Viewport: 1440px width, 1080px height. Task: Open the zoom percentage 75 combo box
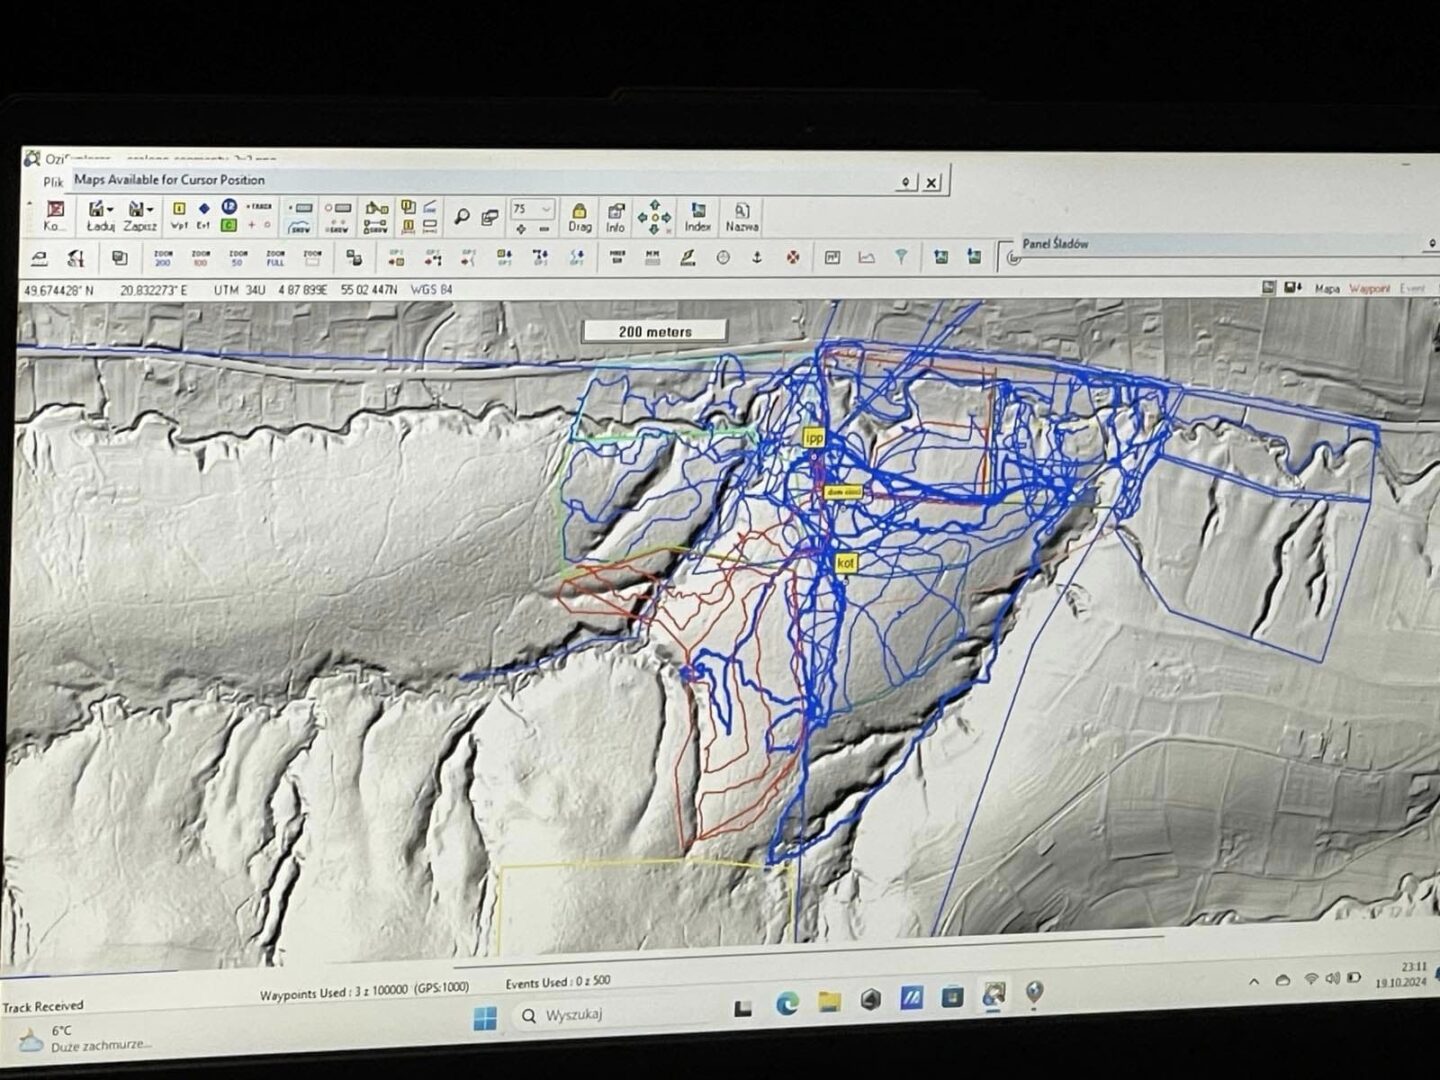(532, 209)
